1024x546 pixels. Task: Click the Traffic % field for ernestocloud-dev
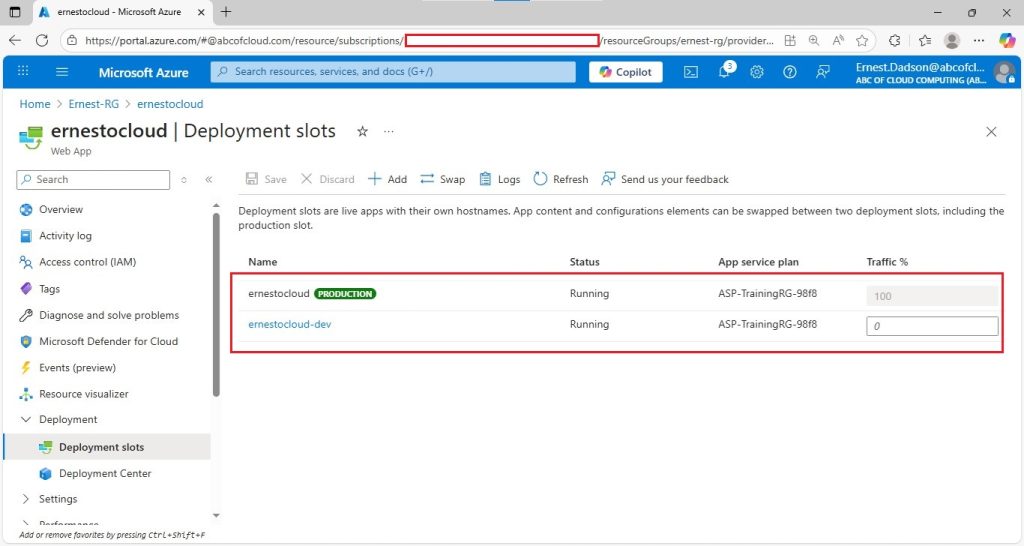[932, 326]
